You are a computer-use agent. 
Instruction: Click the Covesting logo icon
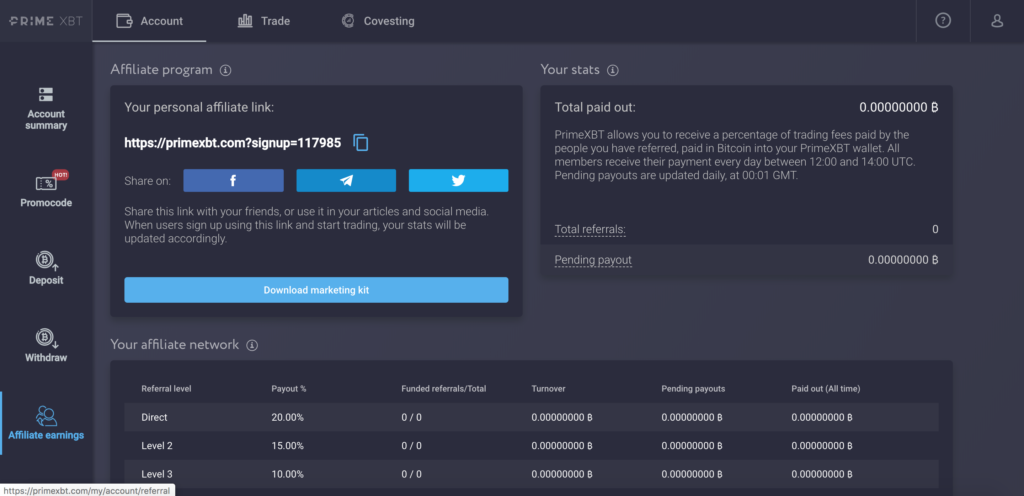348,21
